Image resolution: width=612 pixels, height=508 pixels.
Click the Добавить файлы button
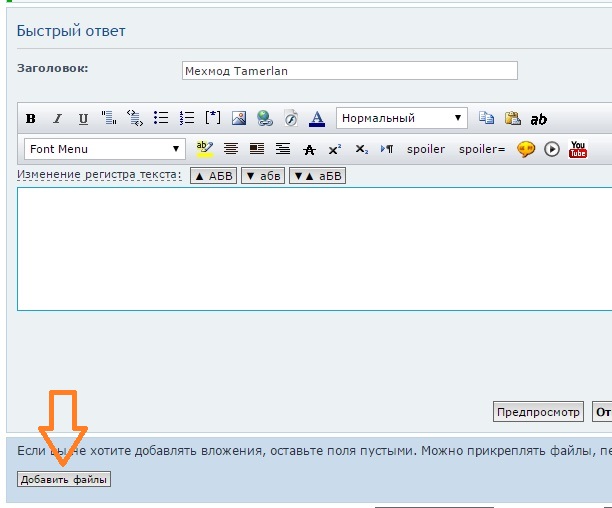[64, 479]
